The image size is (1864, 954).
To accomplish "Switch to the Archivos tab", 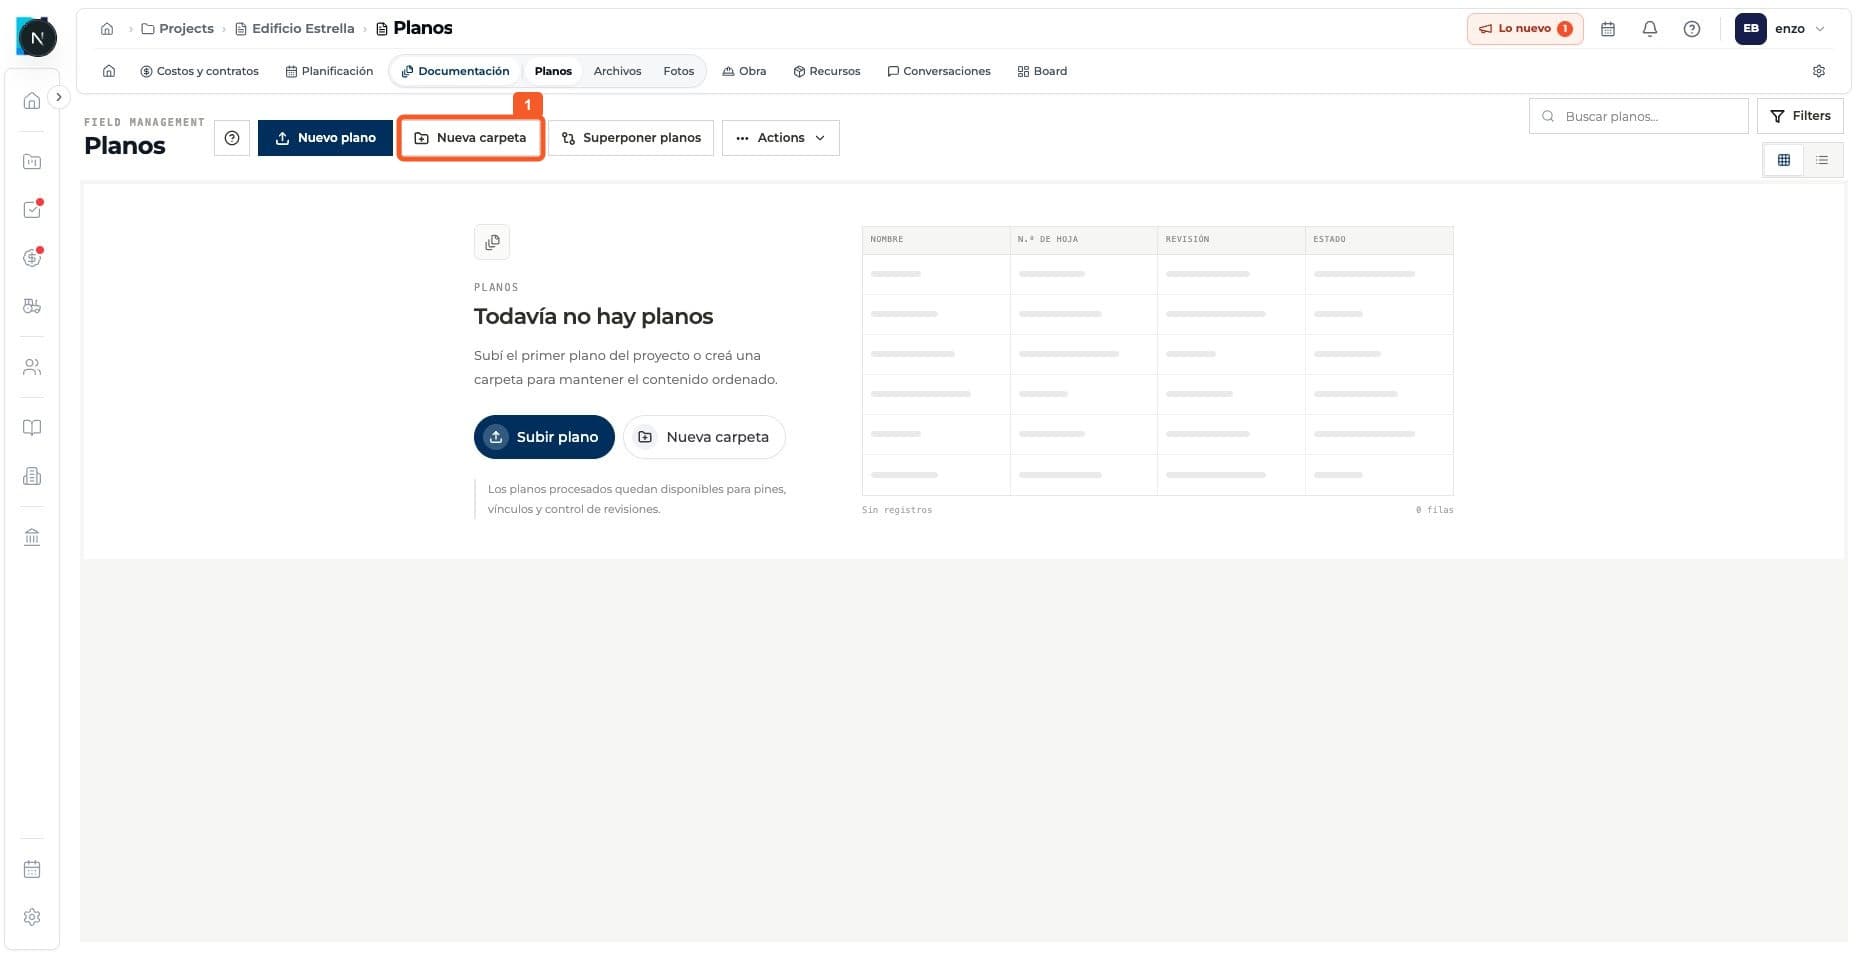I will [617, 71].
